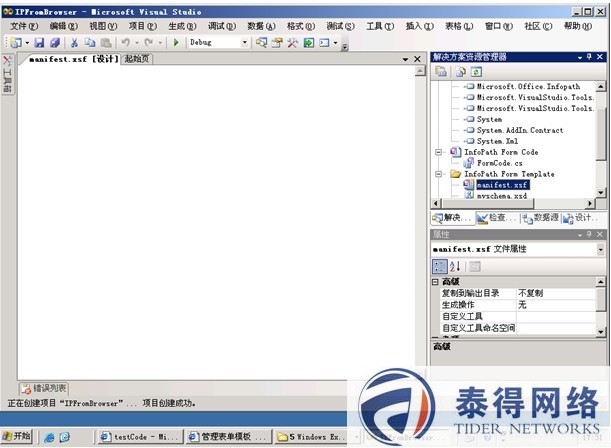Select the manifest.xsf [设计] document tab

click(x=74, y=59)
